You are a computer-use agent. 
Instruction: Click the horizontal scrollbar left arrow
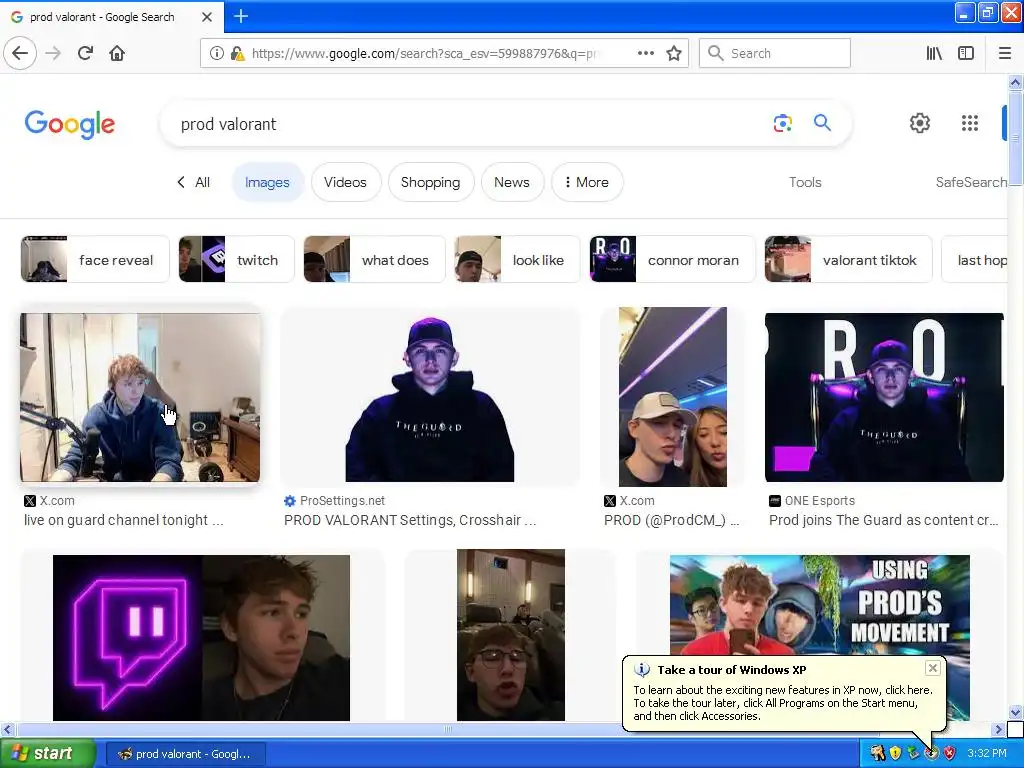(x=7, y=729)
